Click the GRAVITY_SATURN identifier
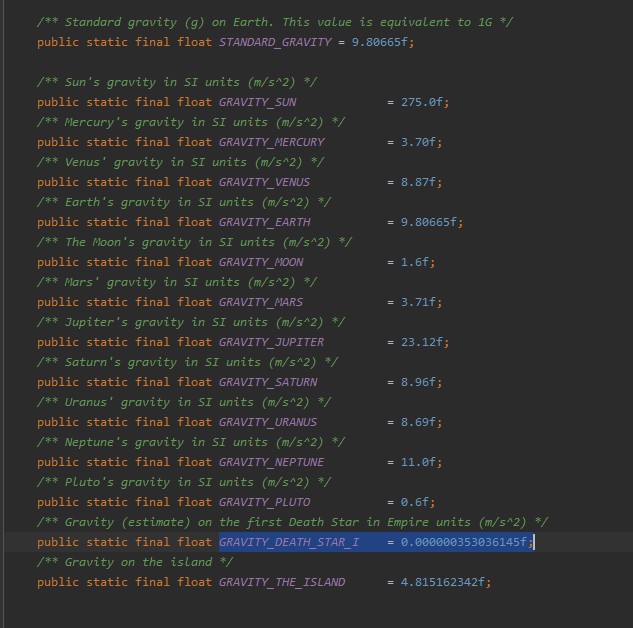 tap(268, 382)
